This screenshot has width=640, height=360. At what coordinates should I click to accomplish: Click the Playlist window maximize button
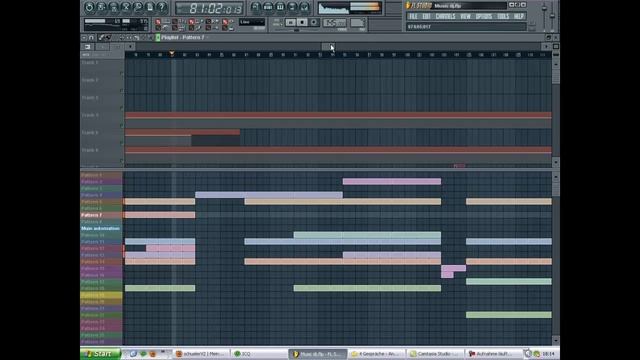[x=549, y=38]
